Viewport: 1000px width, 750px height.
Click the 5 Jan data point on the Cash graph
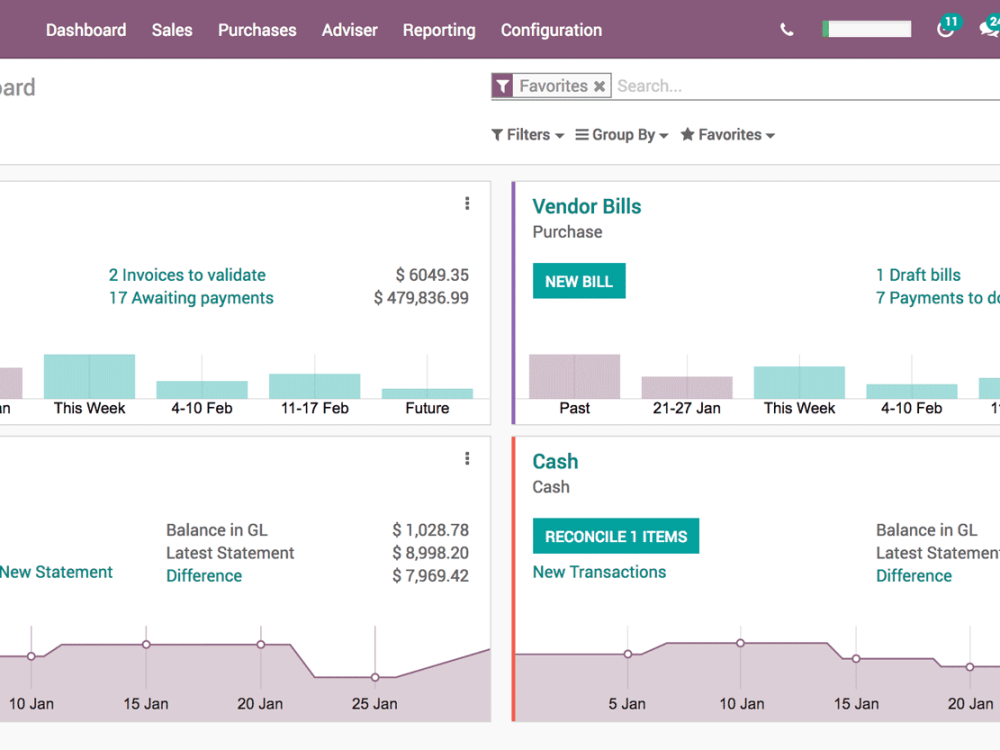click(628, 654)
